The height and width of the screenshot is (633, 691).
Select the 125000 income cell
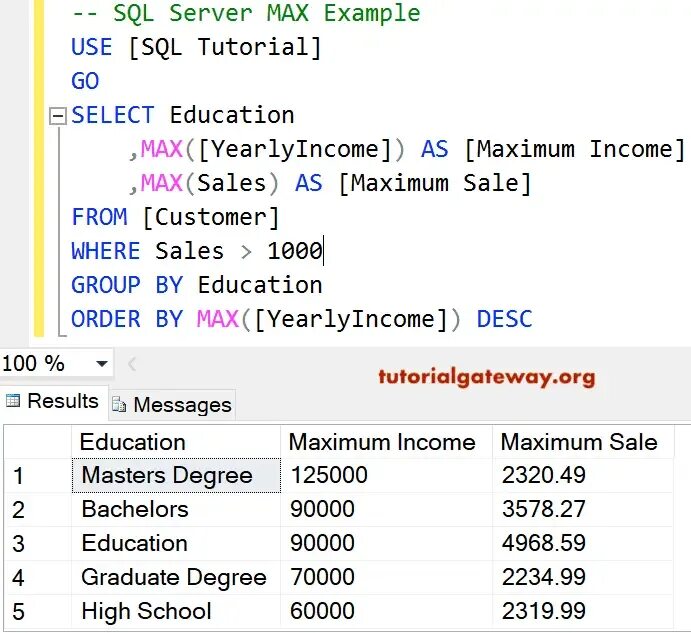pos(386,476)
